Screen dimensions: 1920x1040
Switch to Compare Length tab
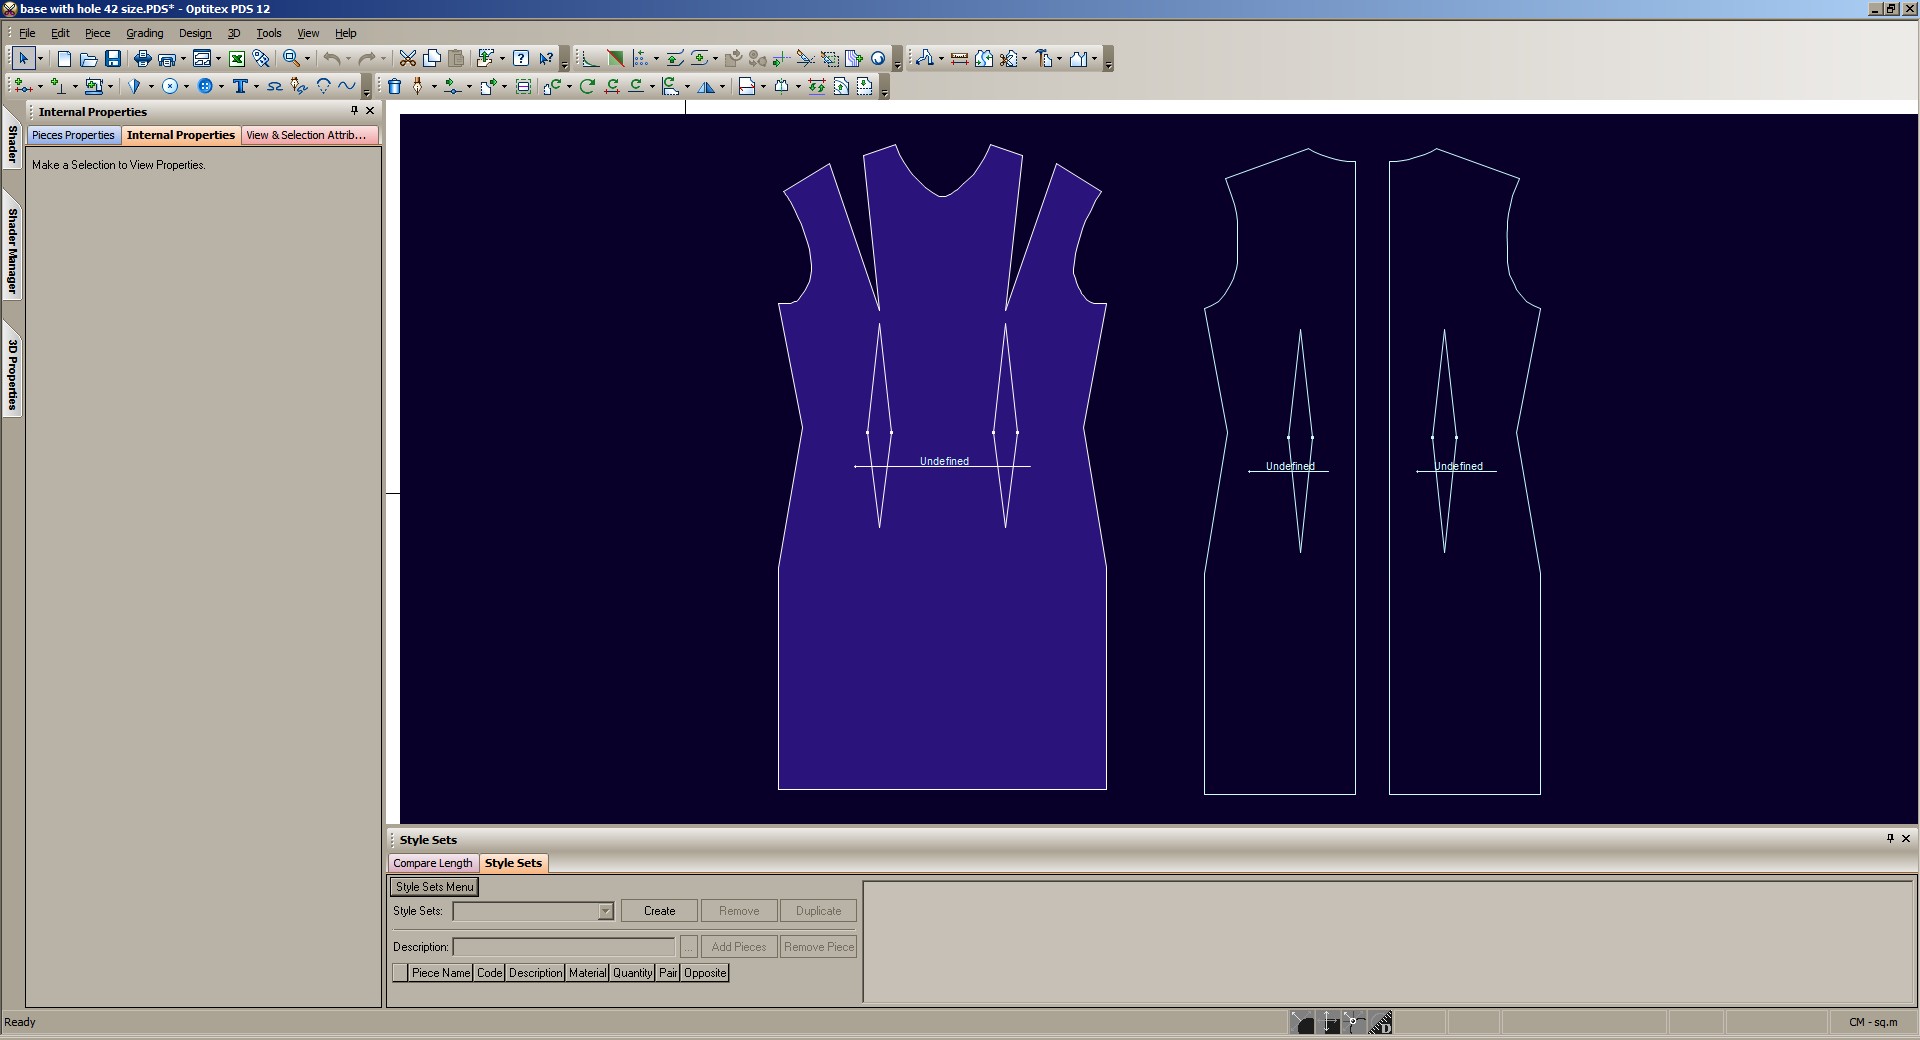432,863
